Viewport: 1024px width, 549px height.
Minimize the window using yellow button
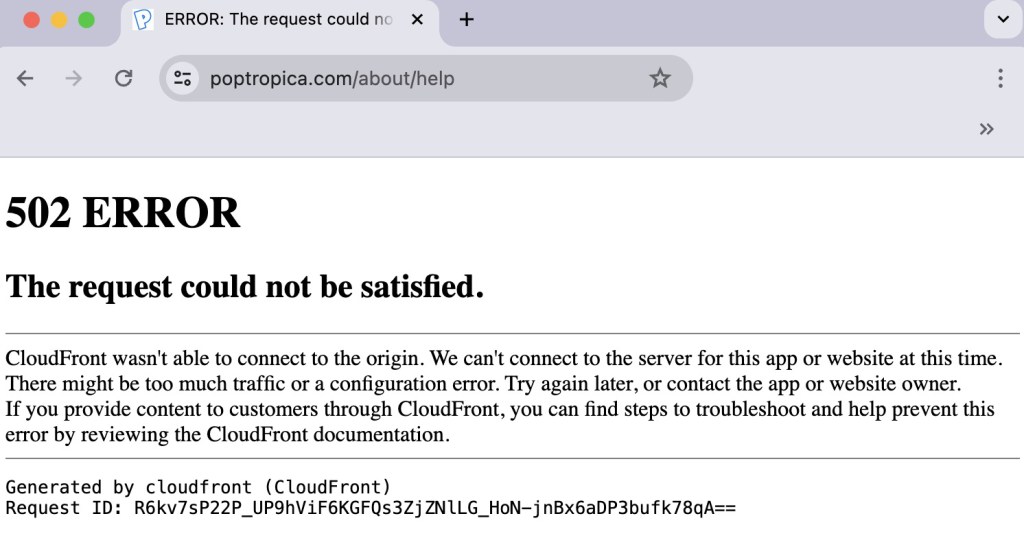pos(59,20)
